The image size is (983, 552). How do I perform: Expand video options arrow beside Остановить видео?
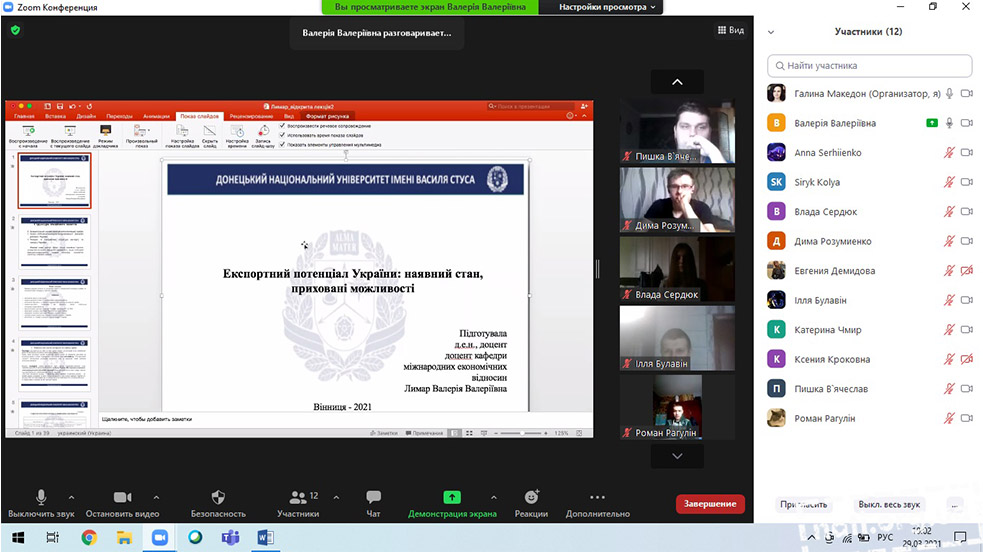[x=156, y=497]
